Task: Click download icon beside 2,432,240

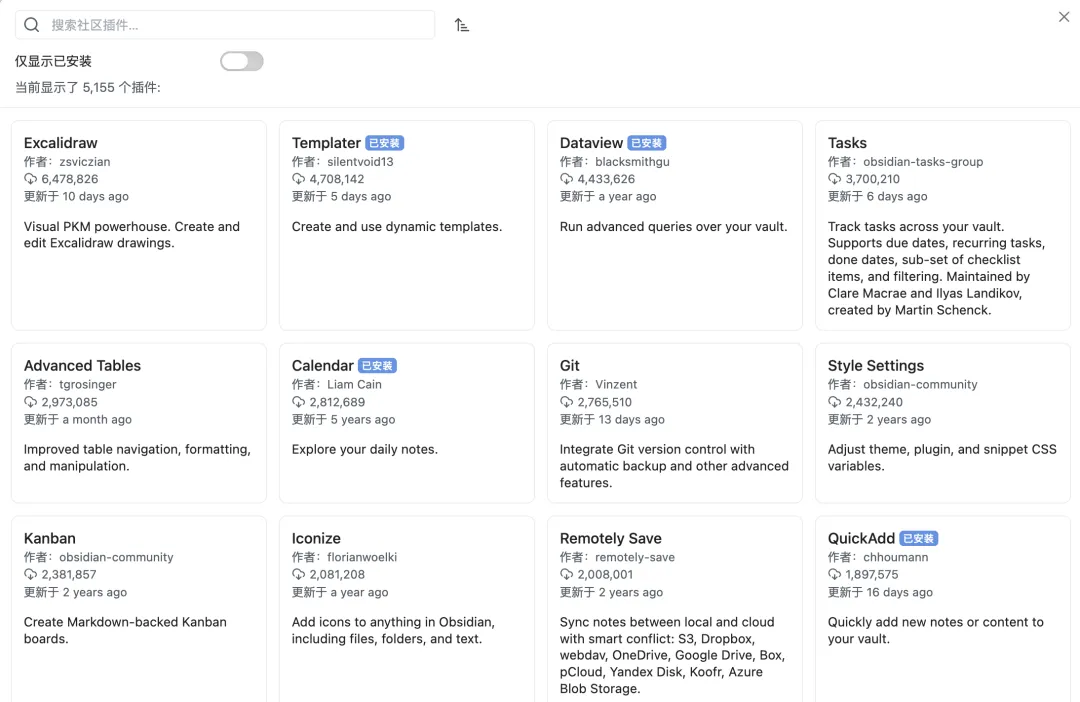Action: tap(834, 402)
